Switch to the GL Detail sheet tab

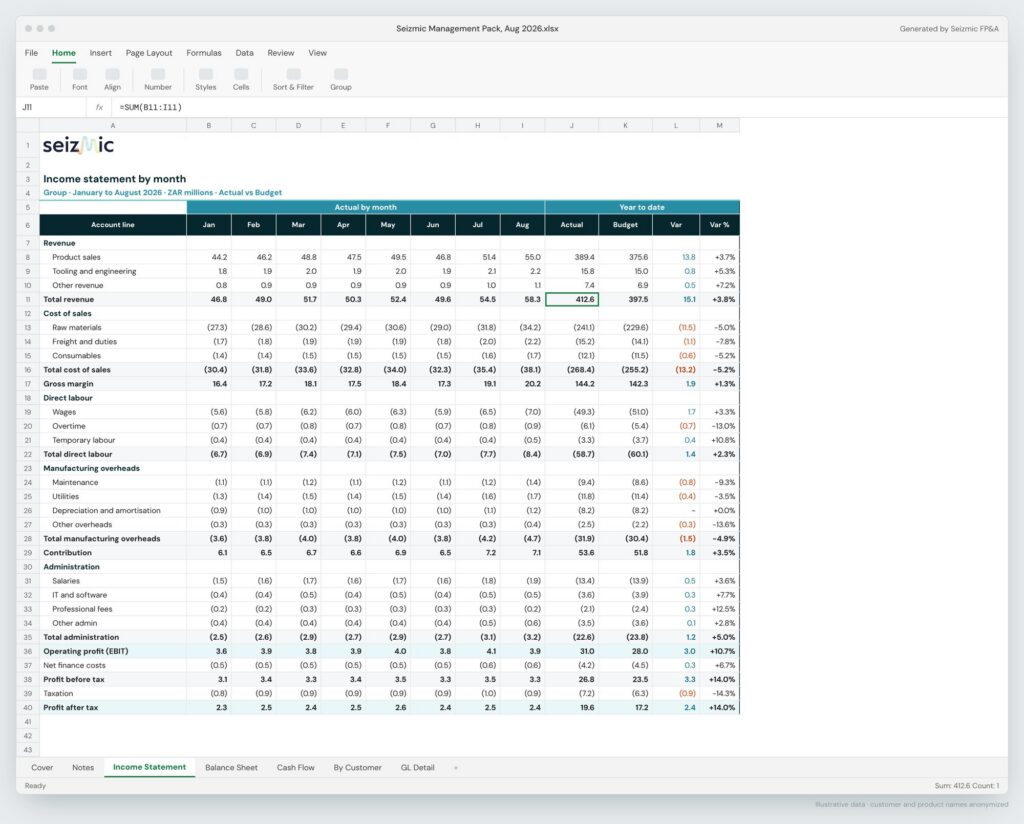(x=417, y=768)
